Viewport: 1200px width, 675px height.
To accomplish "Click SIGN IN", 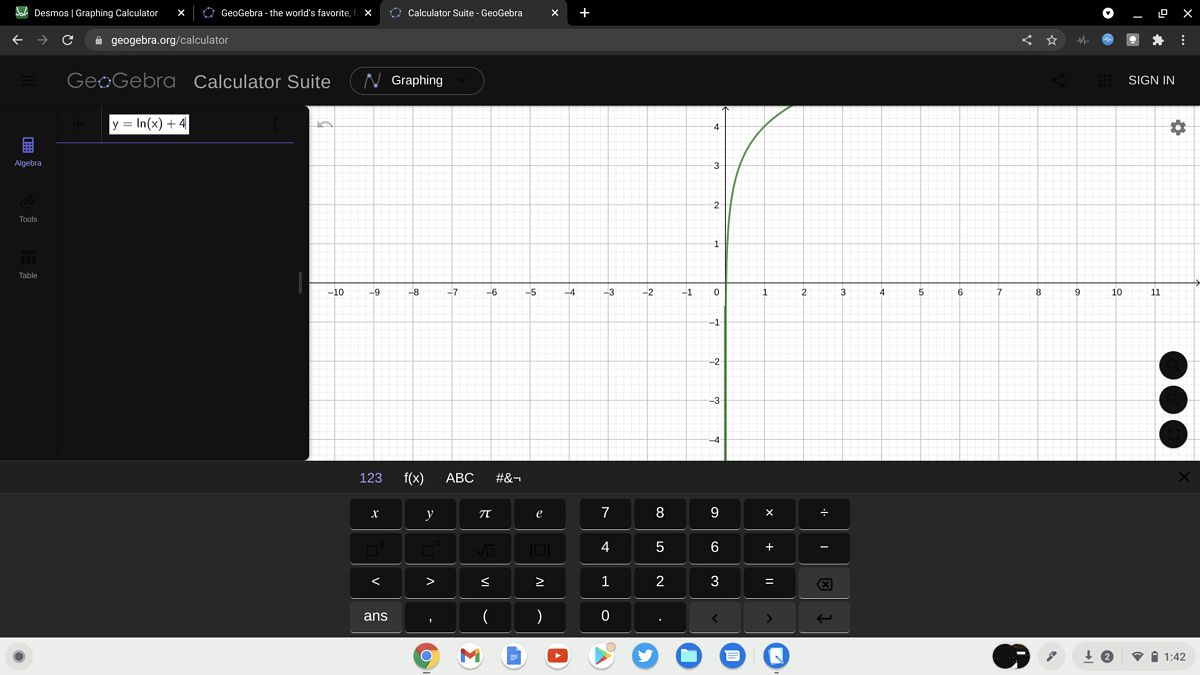I will (1150, 80).
